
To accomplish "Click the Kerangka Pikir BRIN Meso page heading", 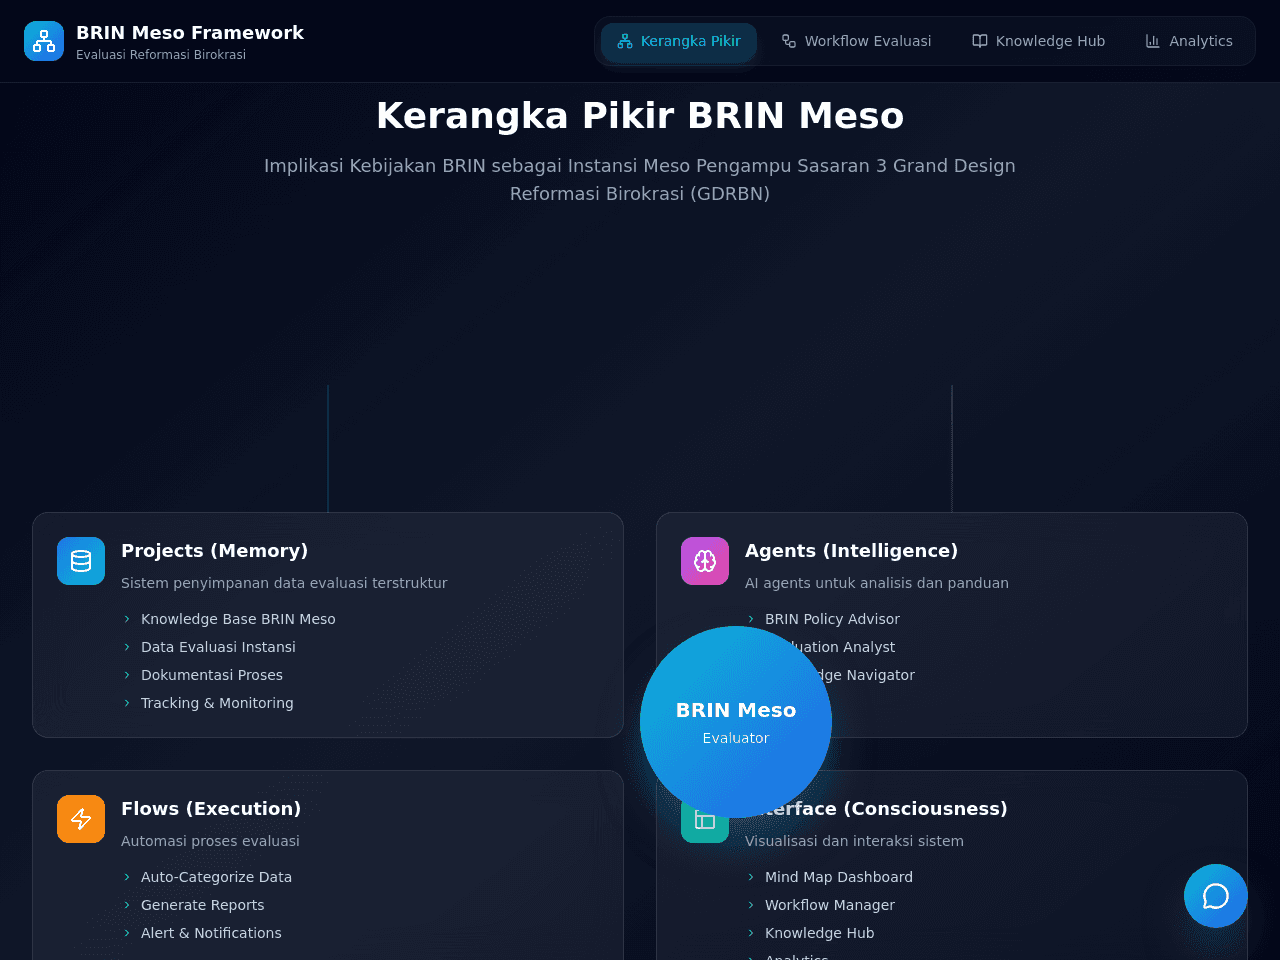I will pos(640,116).
